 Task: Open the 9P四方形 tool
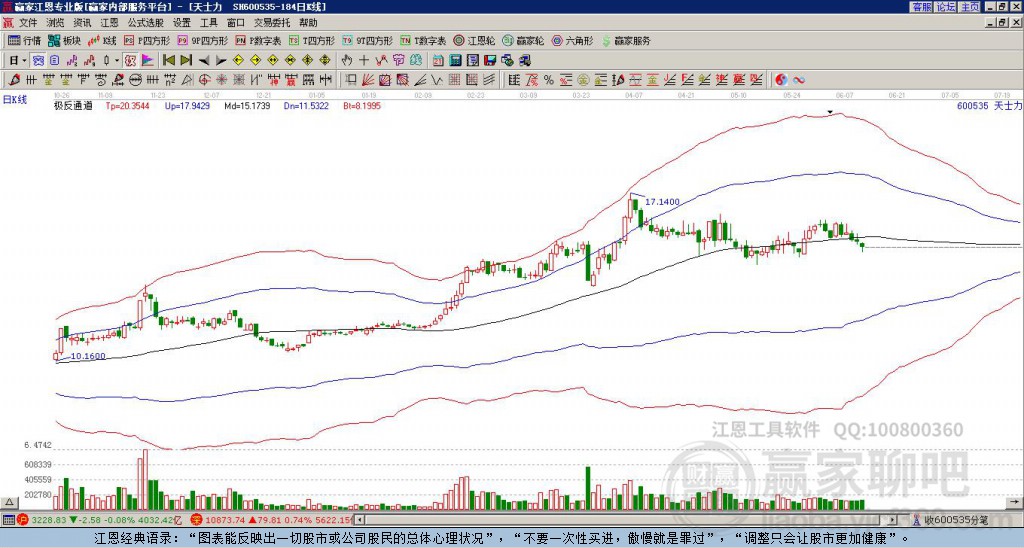point(203,40)
